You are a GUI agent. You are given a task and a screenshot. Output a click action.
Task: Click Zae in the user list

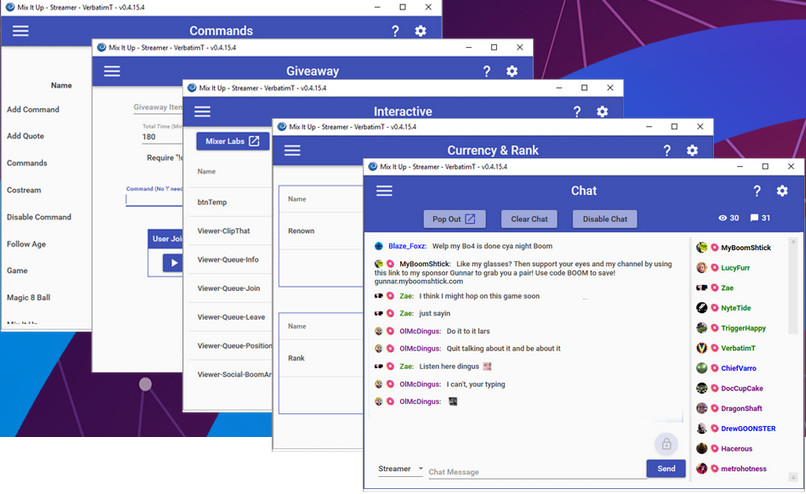(727, 288)
